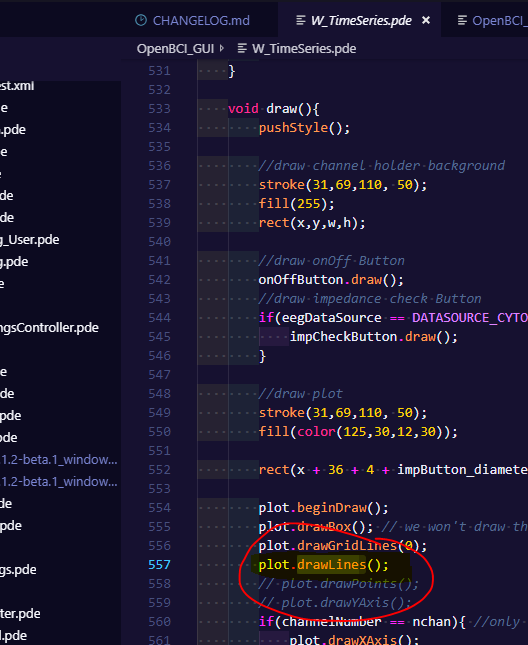The image size is (528, 645).
Task: Click commented '// plot.drawYAxis();' line
Action: pyautogui.click(x=335, y=603)
